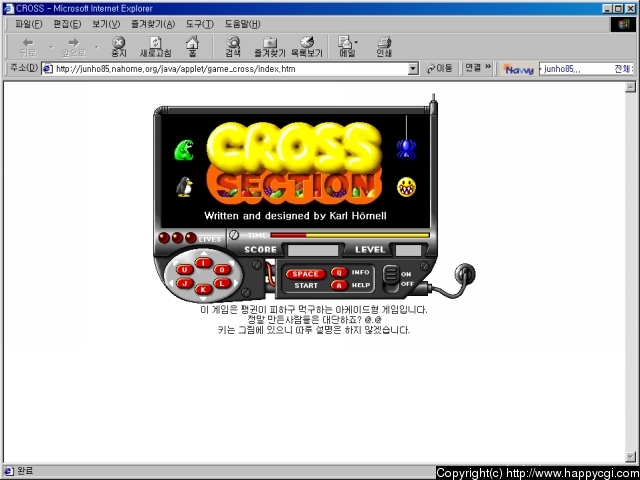Image resolution: width=640 pixels, height=480 pixels.
Task: Open the 보기(V) menu
Action: pyautogui.click(x=106, y=24)
